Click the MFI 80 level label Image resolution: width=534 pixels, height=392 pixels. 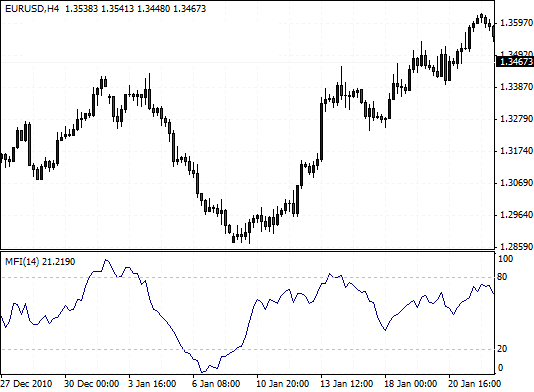point(502,277)
